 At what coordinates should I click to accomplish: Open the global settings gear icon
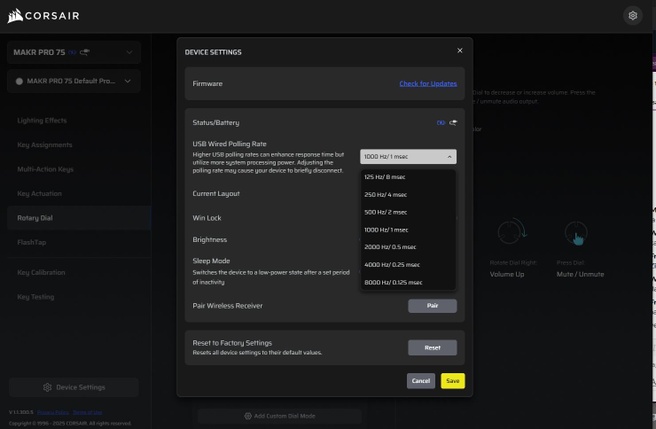(x=633, y=16)
